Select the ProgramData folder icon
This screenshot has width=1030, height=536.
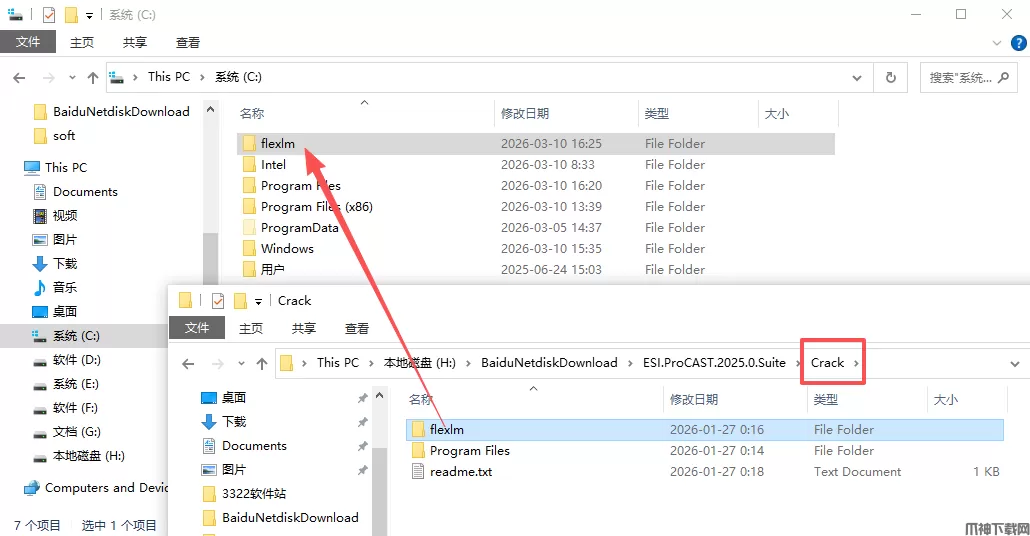tap(249, 227)
